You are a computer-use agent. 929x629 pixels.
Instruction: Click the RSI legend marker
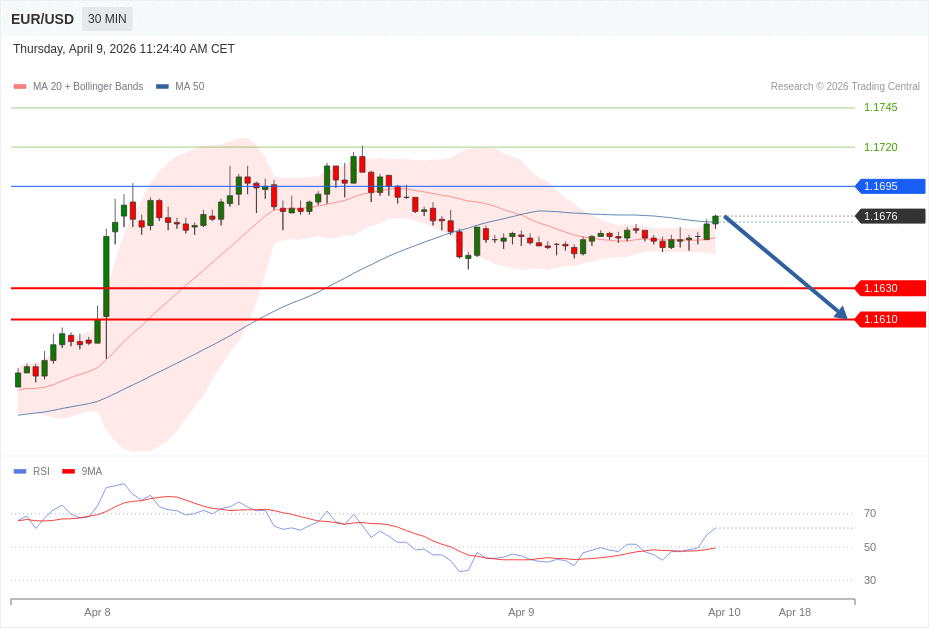tap(20, 471)
